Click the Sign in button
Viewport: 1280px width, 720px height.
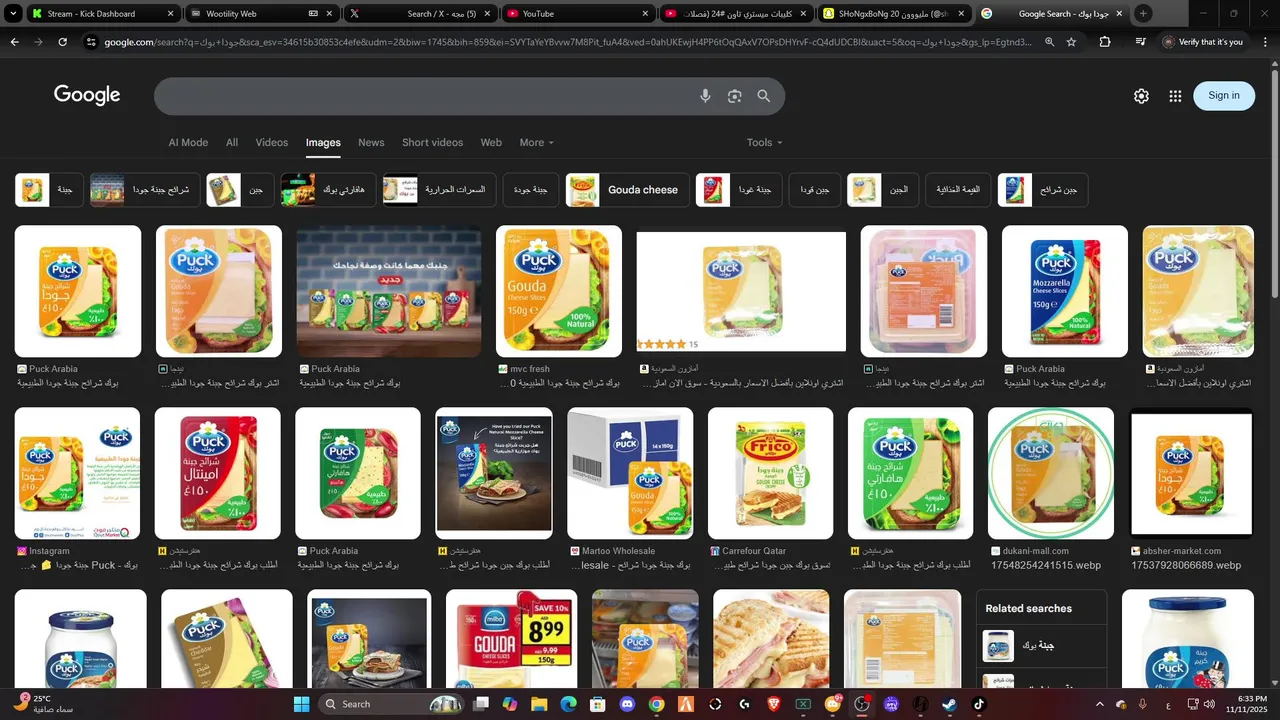click(x=1224, y=96)
